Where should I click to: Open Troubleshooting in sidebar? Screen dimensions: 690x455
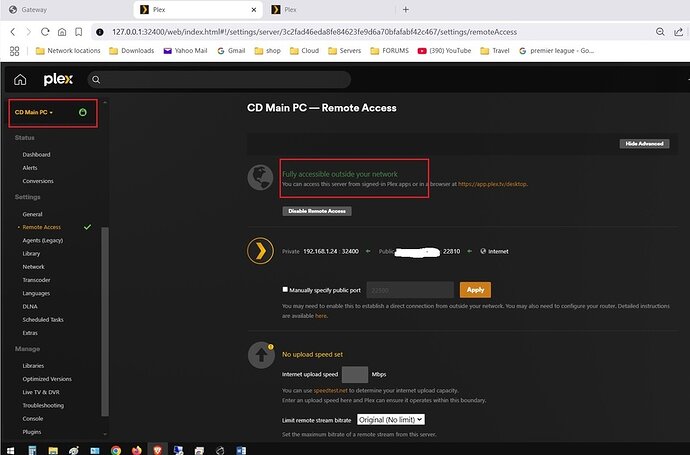coord(43,405)
